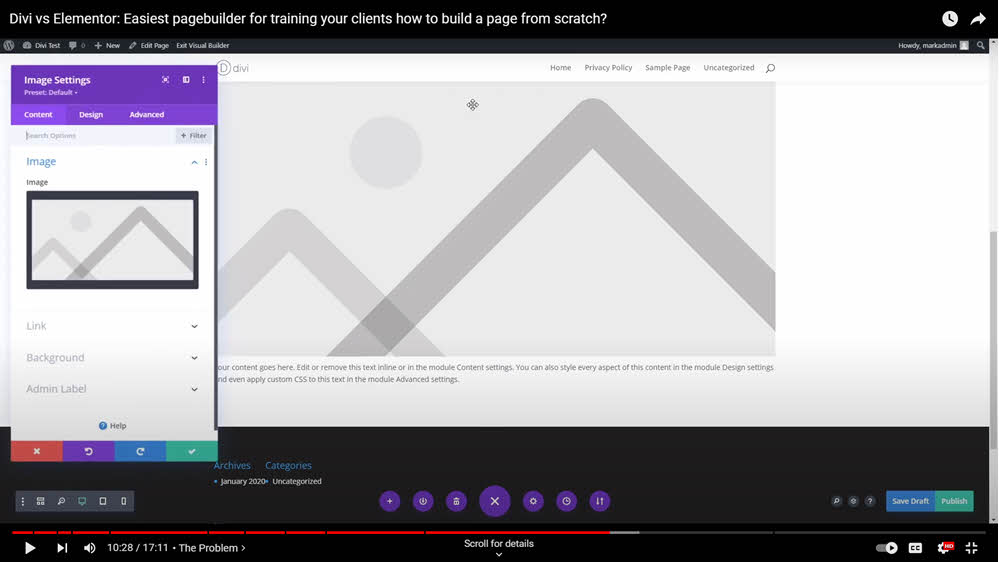Click green checkmark to save image settings

191,451
